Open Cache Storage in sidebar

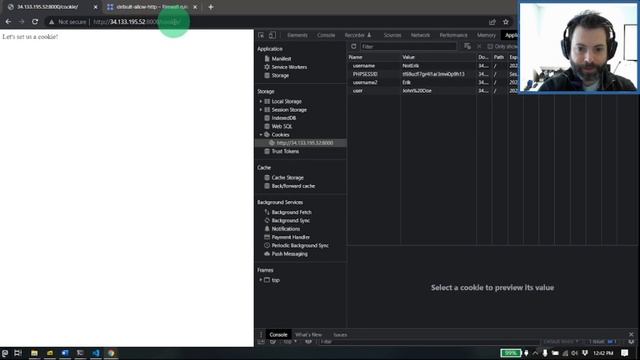[x=287, y=178]
